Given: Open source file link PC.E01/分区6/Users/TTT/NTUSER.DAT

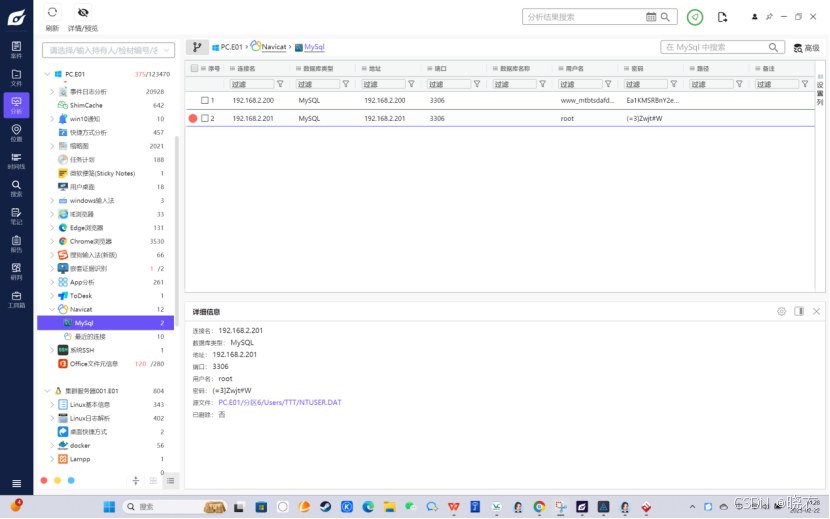Looking at the screenshot, I should point(279,402).
